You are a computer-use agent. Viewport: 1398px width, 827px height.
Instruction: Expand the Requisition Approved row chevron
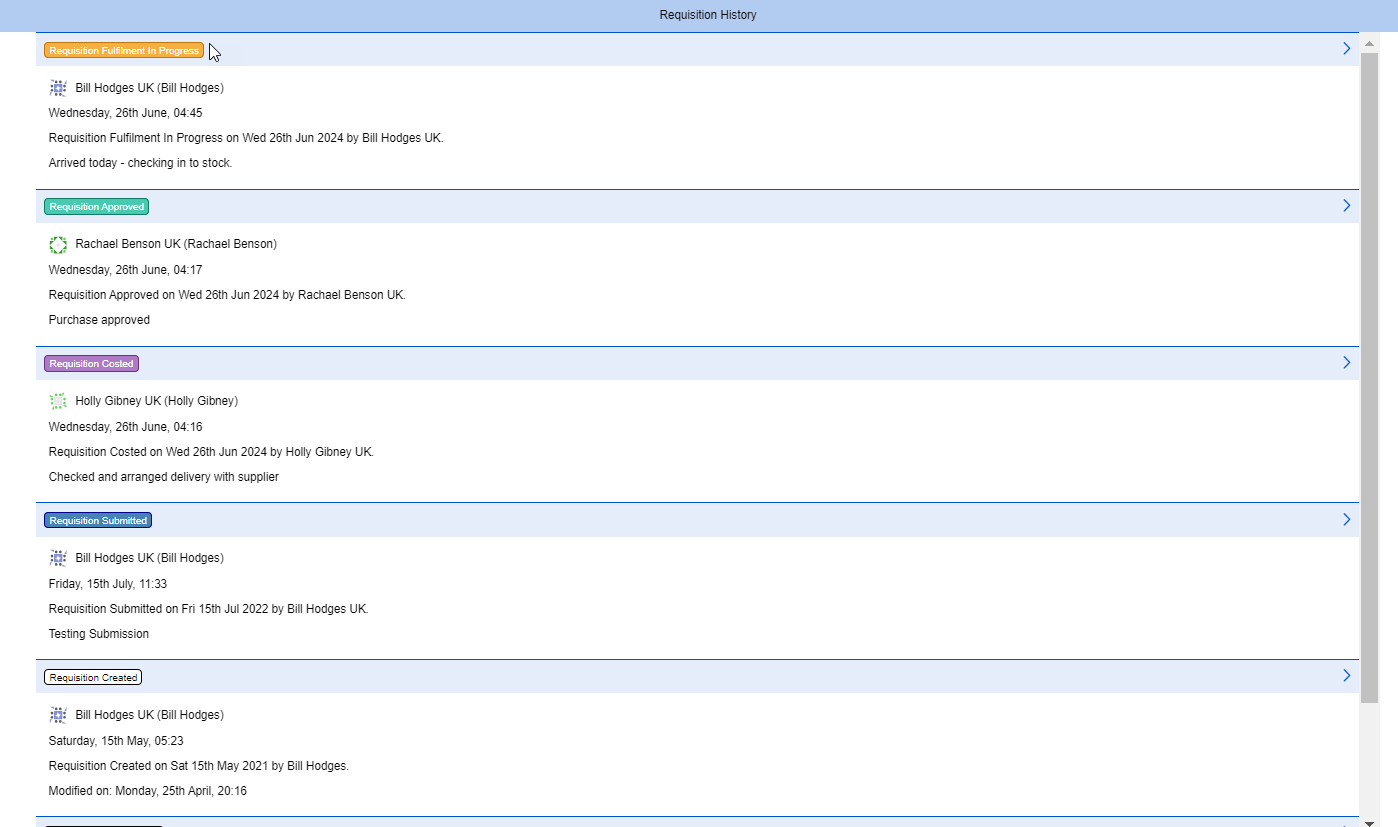click(1347, 205)
